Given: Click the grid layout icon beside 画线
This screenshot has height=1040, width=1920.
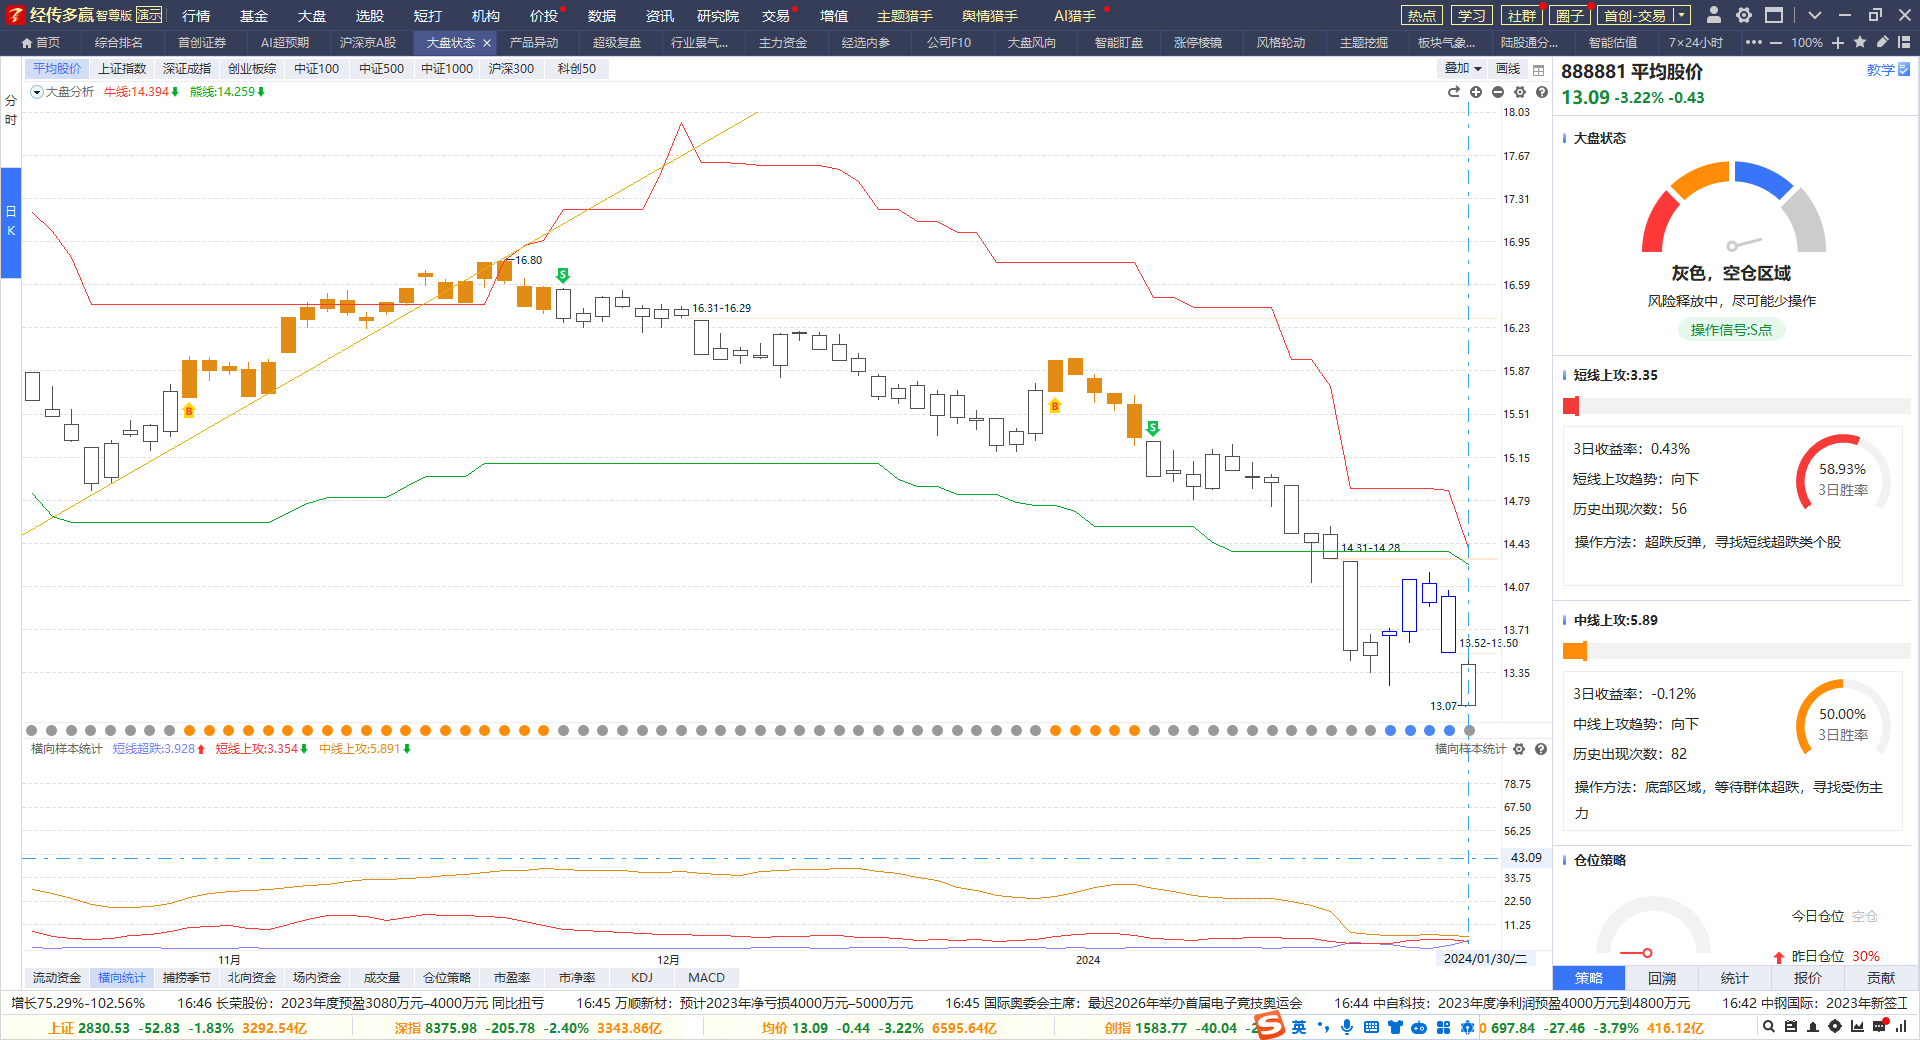Looking at the screenshot, I should (1538, 70).
